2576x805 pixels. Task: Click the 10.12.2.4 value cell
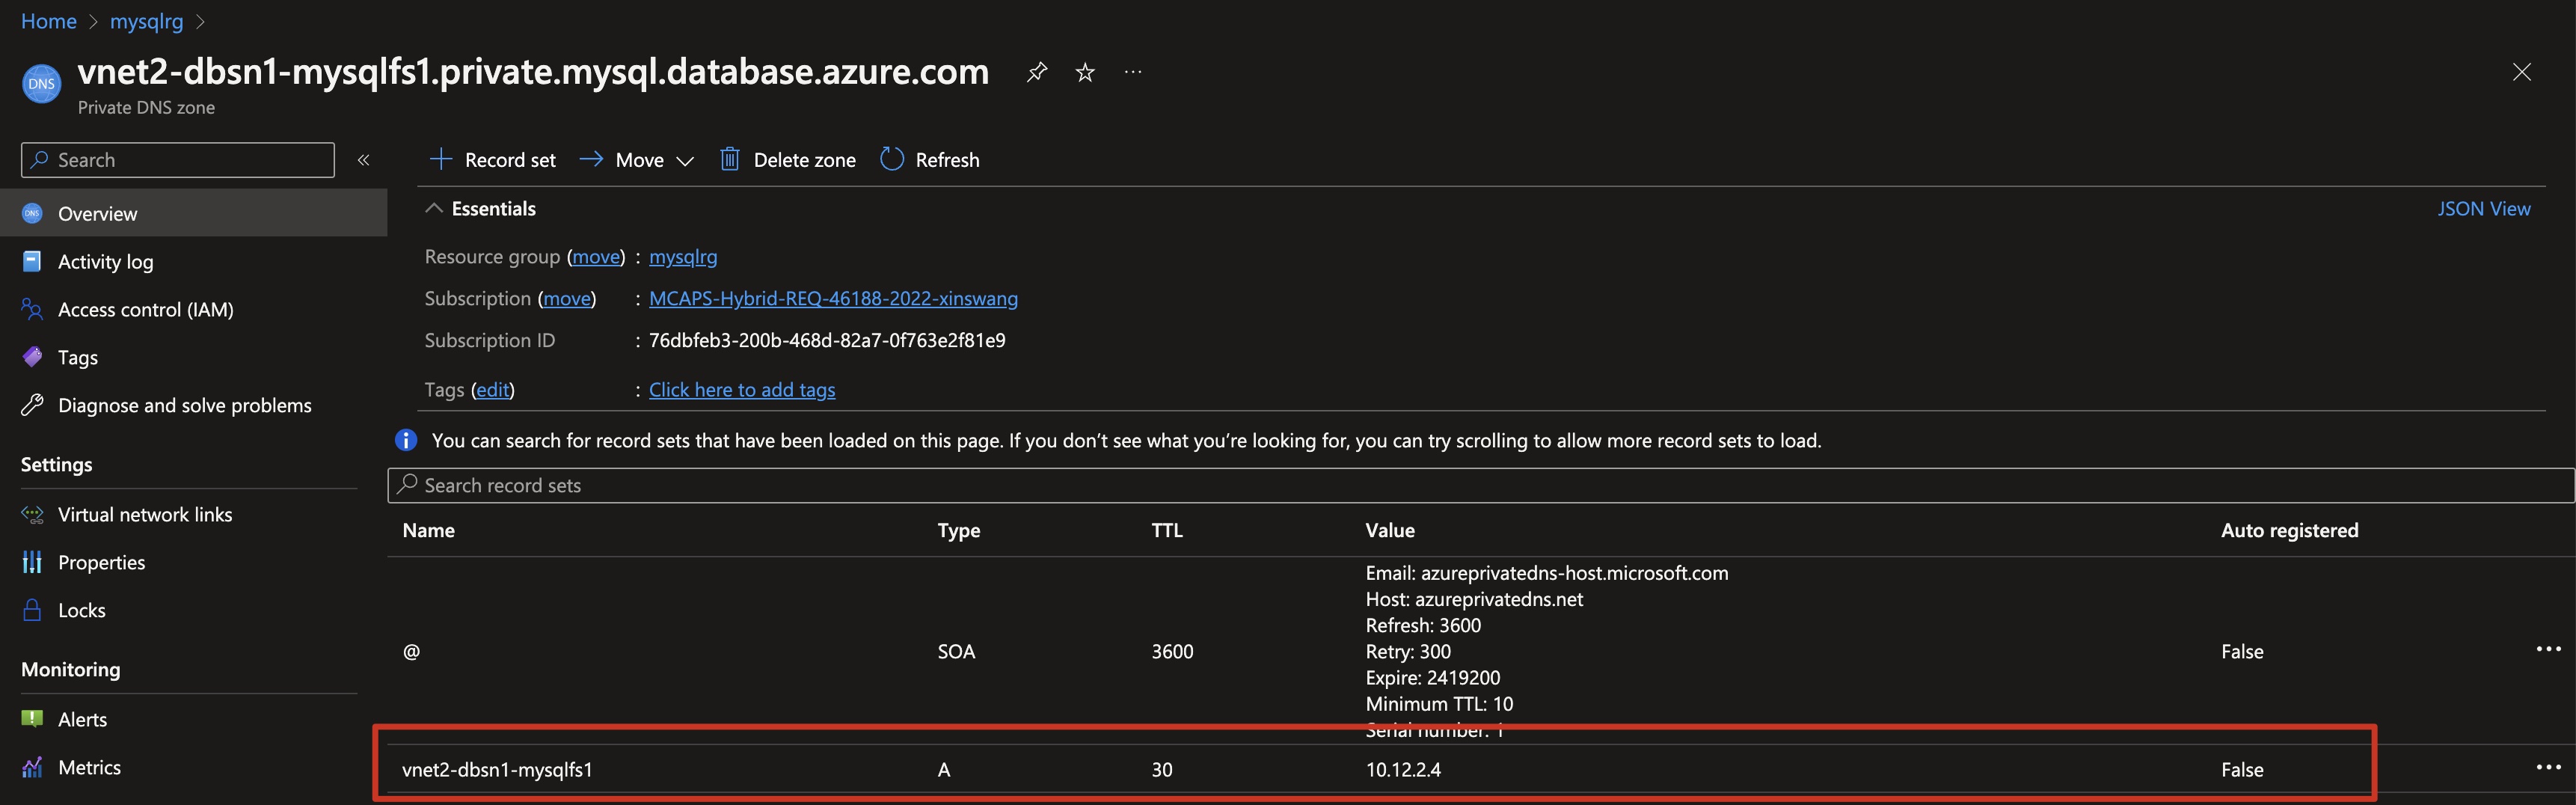pyautogui.click(x=1403, y=769)
